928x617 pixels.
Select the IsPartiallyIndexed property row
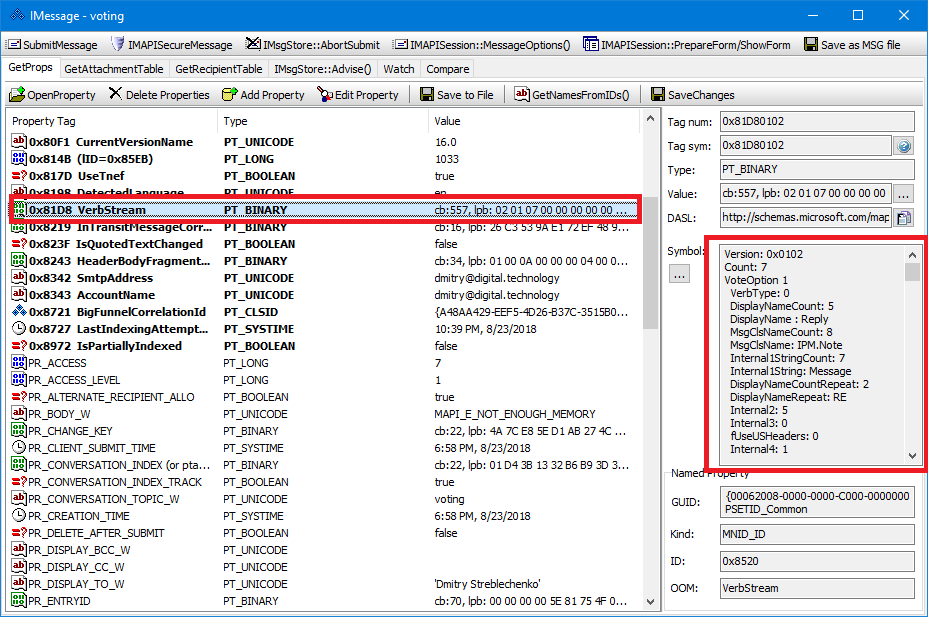click(x=324, y=346)
